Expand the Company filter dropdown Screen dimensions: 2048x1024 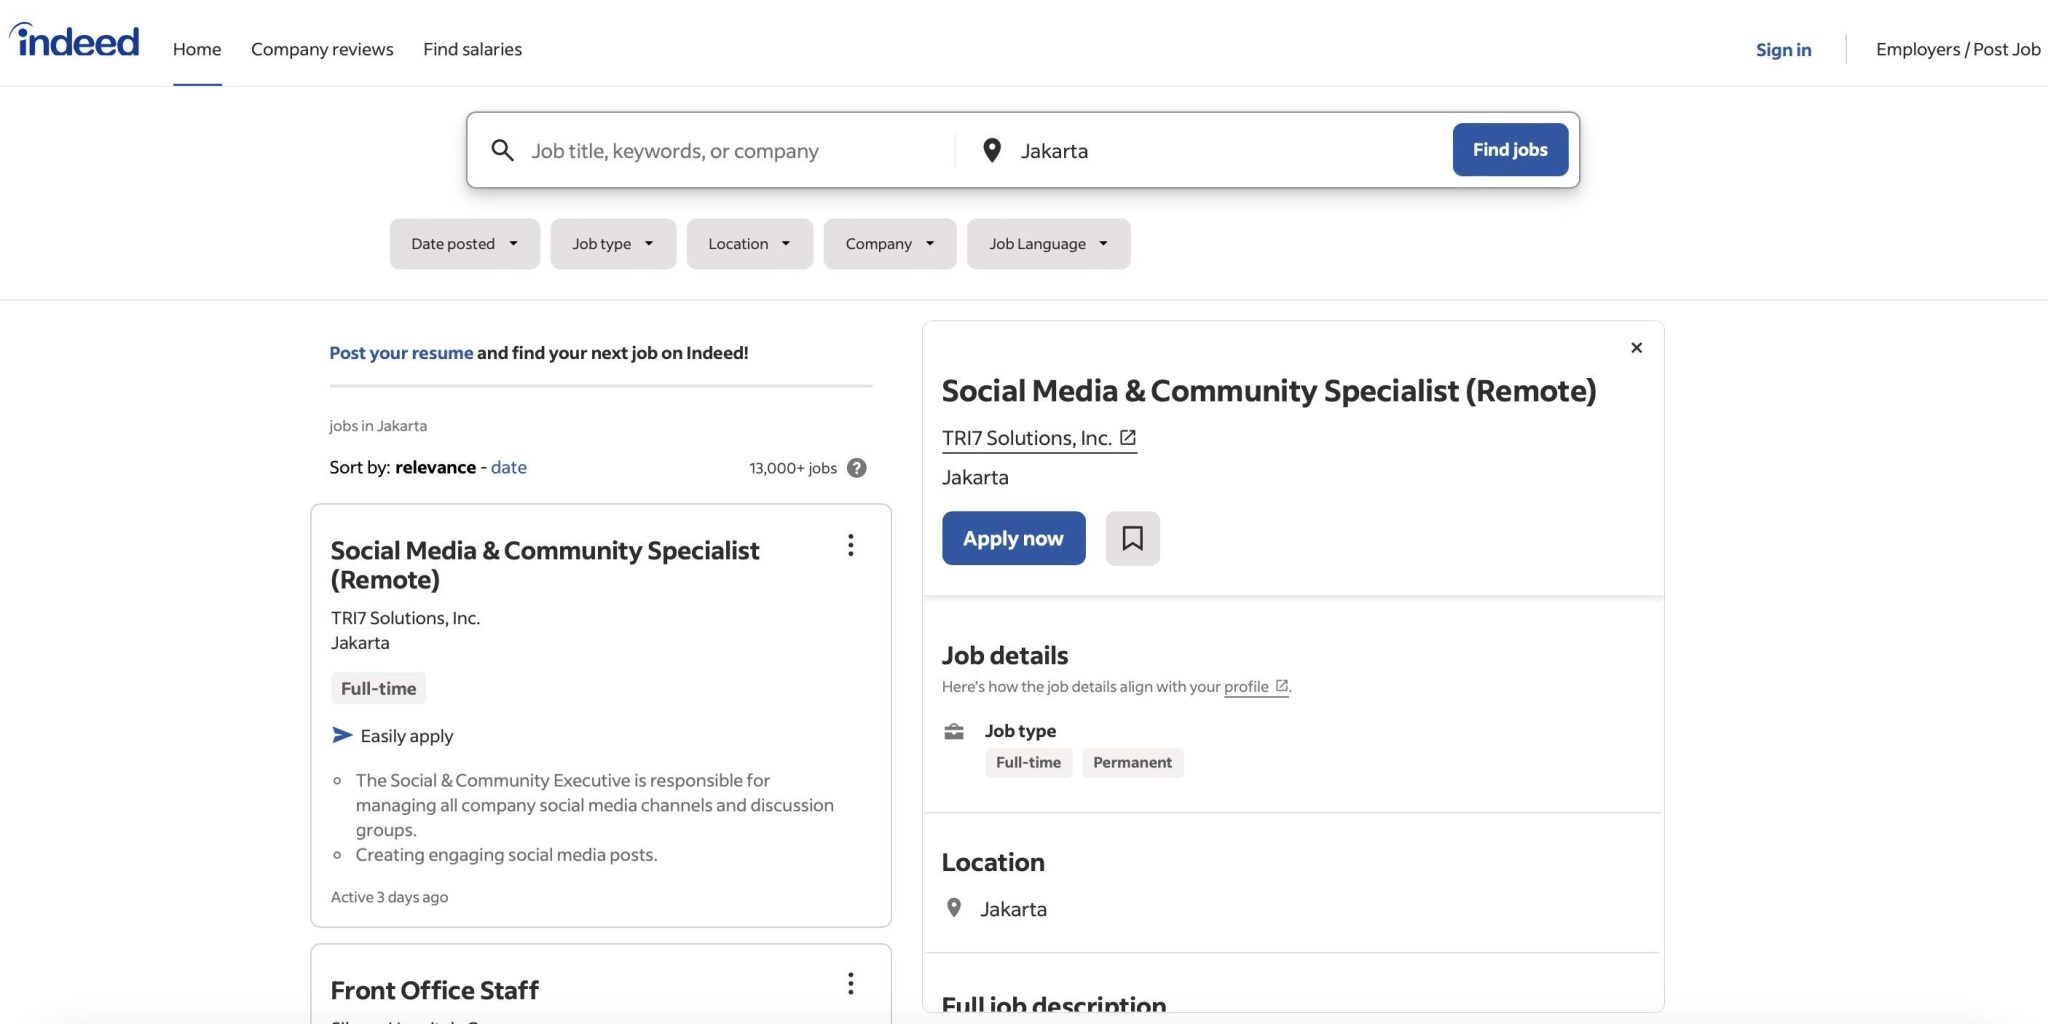tap(889, 244)
